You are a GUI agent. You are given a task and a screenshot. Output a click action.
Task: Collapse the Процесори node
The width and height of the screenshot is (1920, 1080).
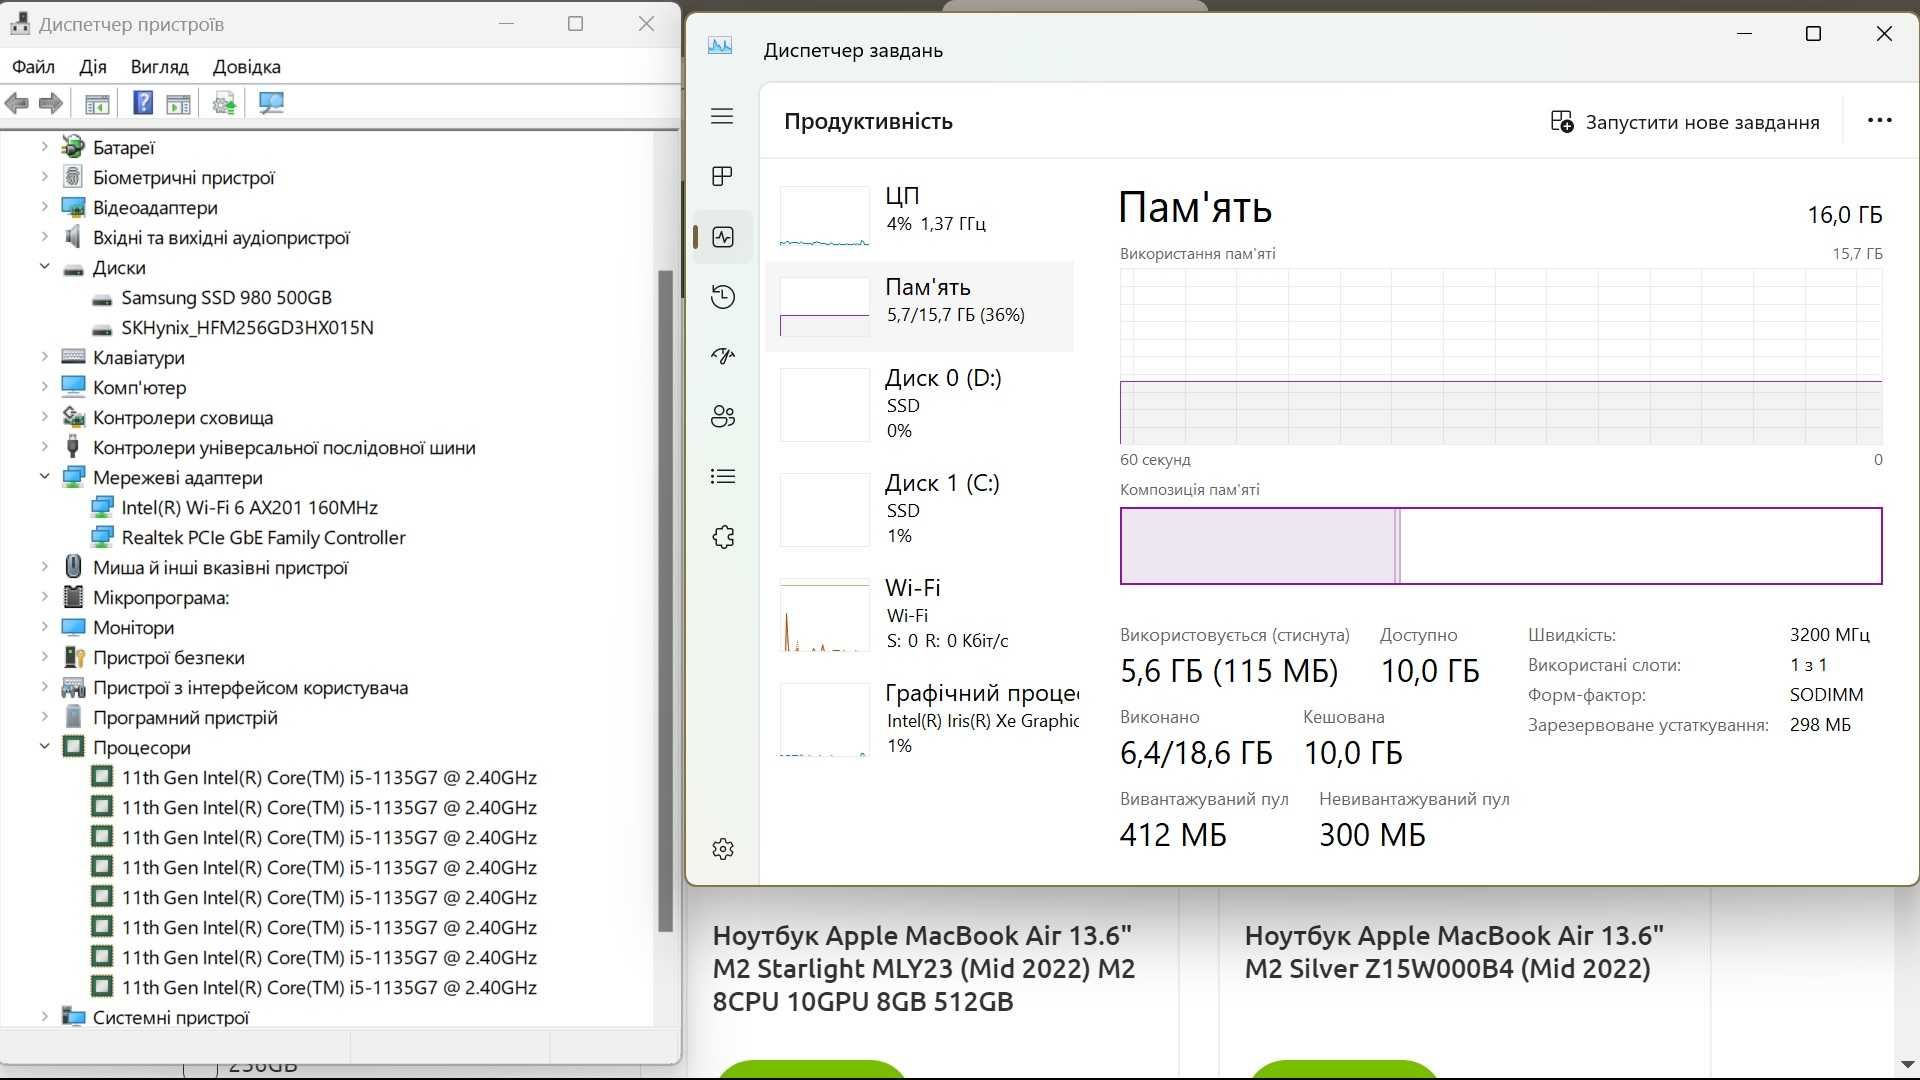44,747
